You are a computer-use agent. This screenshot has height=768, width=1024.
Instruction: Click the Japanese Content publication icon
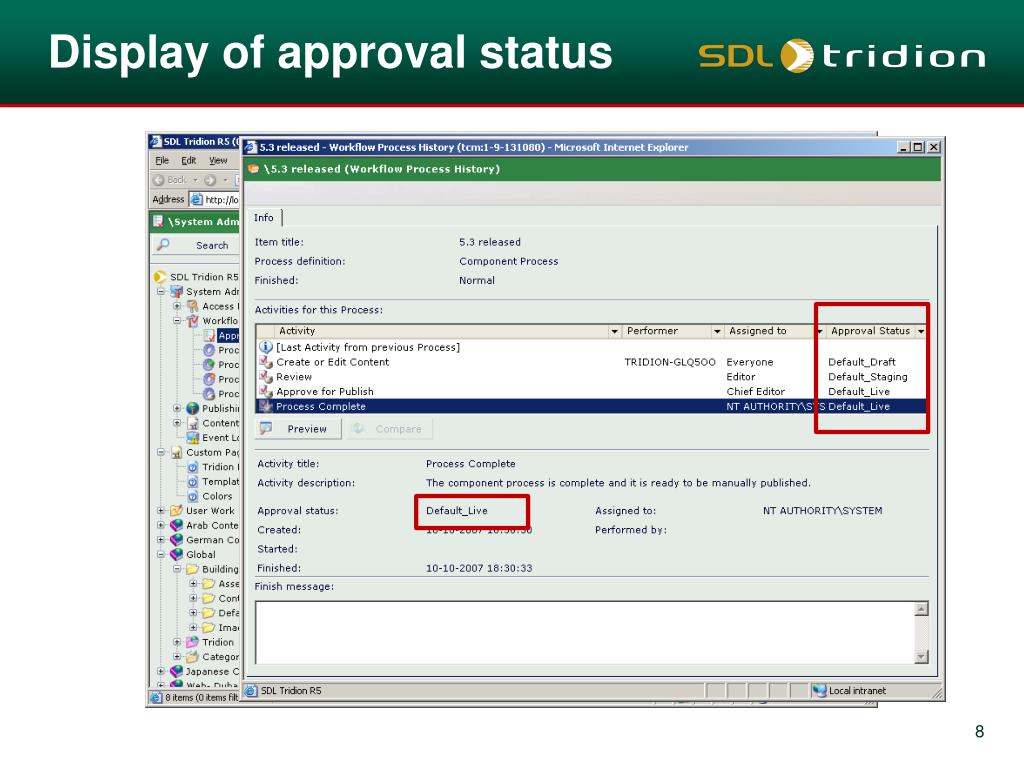coord(176,671)
